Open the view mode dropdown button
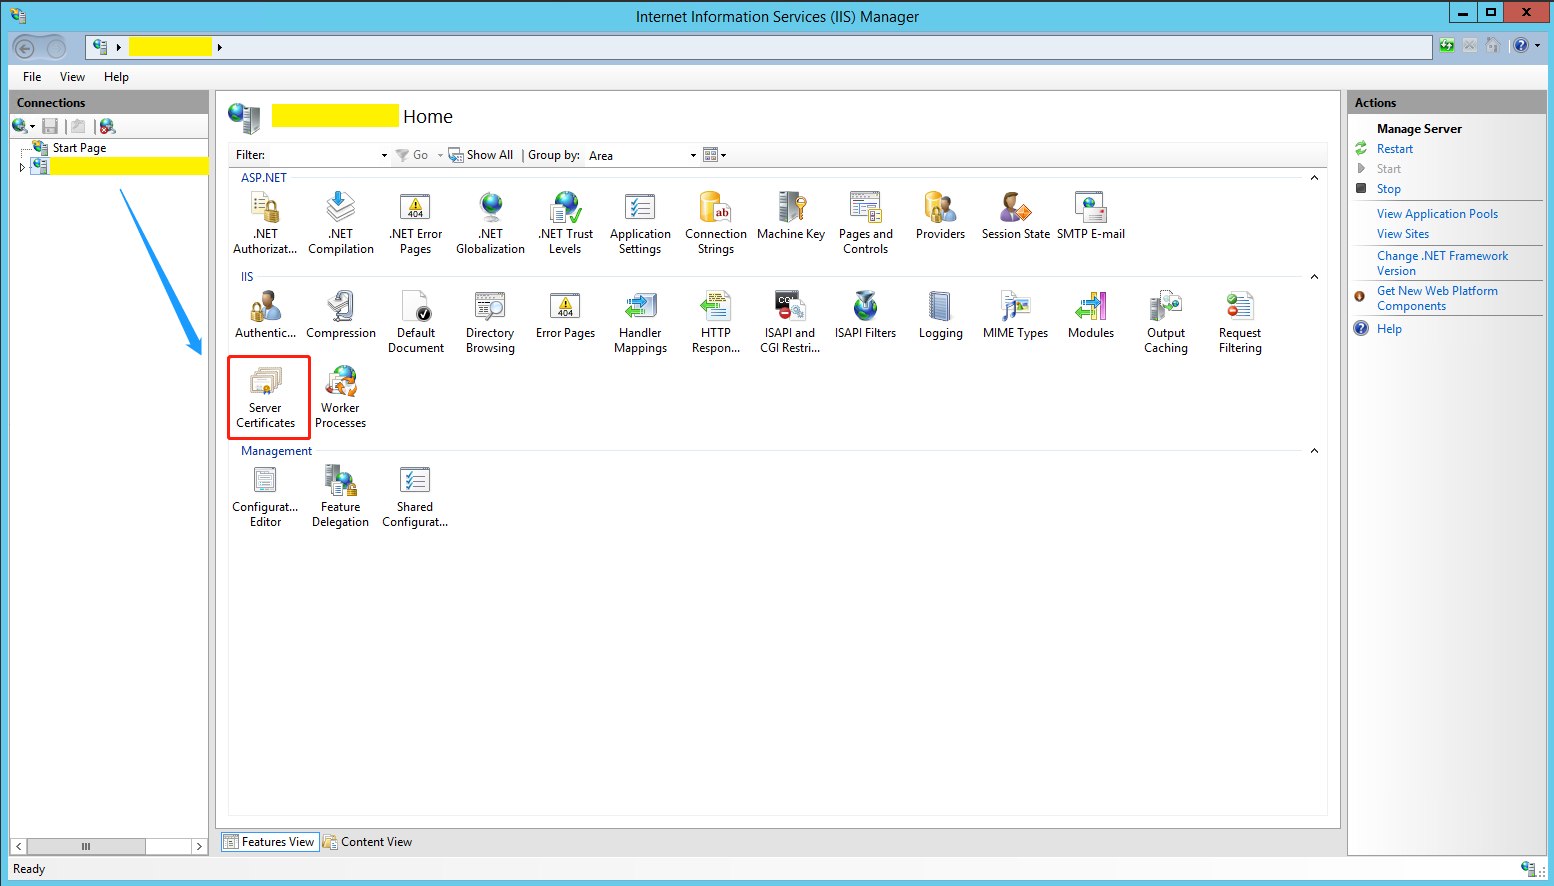The image size is (1554, 886). pyautogui.click(x=714, y=155)
